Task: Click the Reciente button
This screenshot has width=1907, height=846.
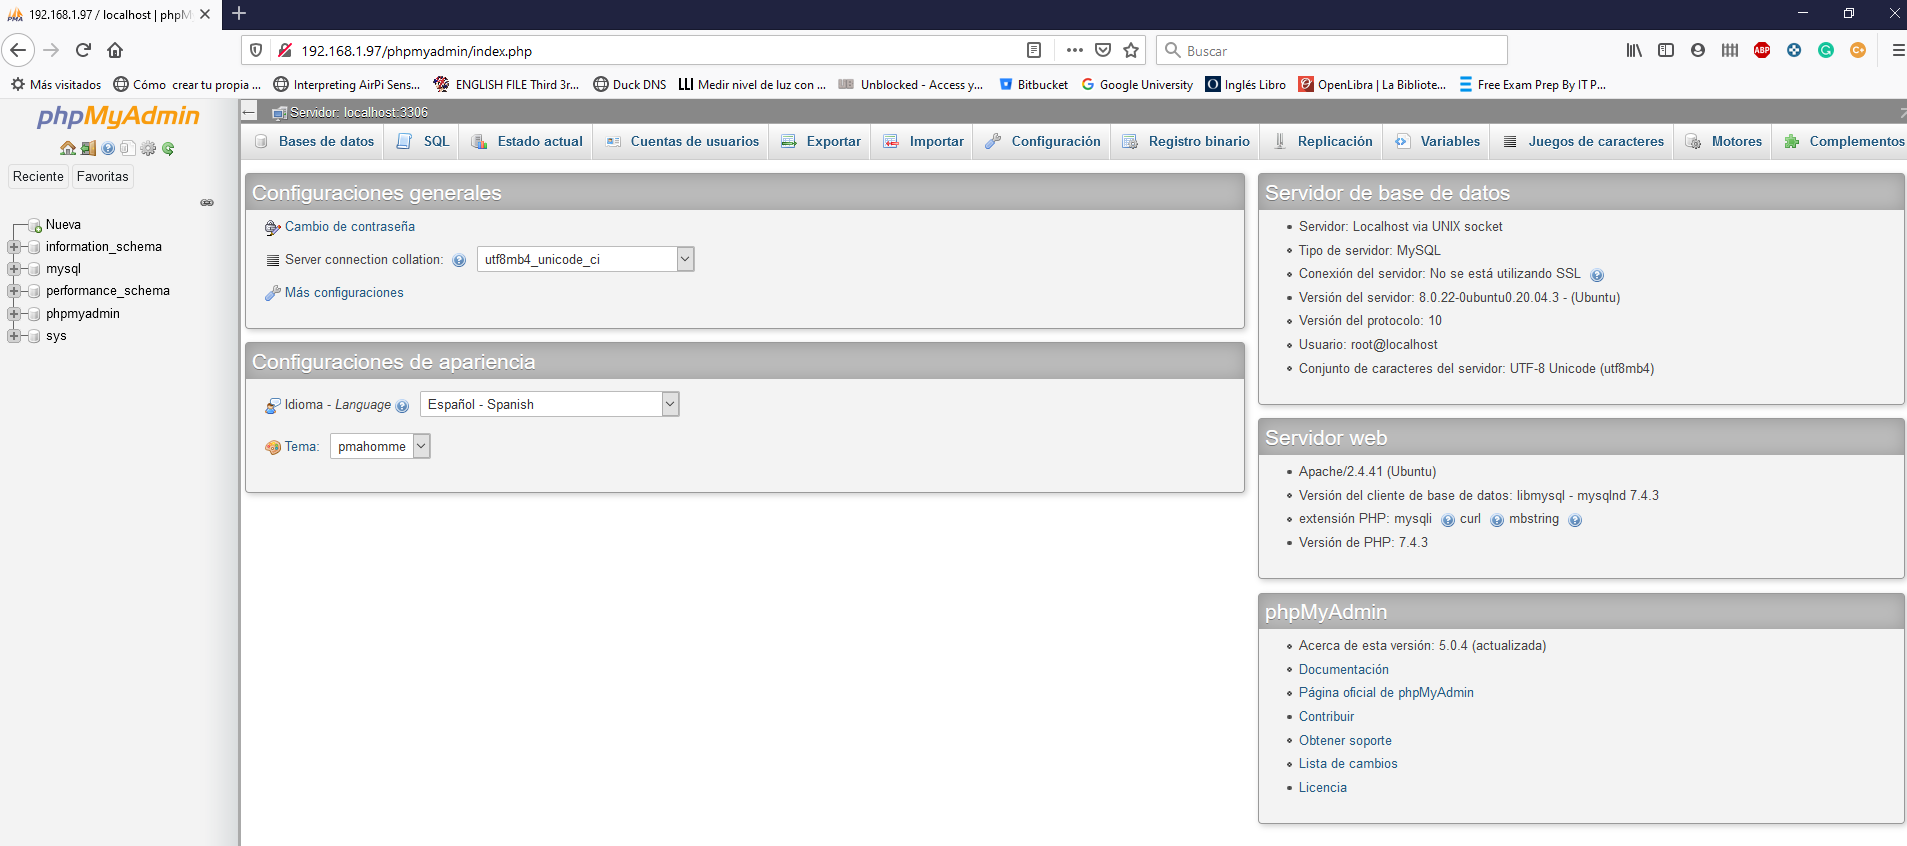Action: [x=38, y=176]
